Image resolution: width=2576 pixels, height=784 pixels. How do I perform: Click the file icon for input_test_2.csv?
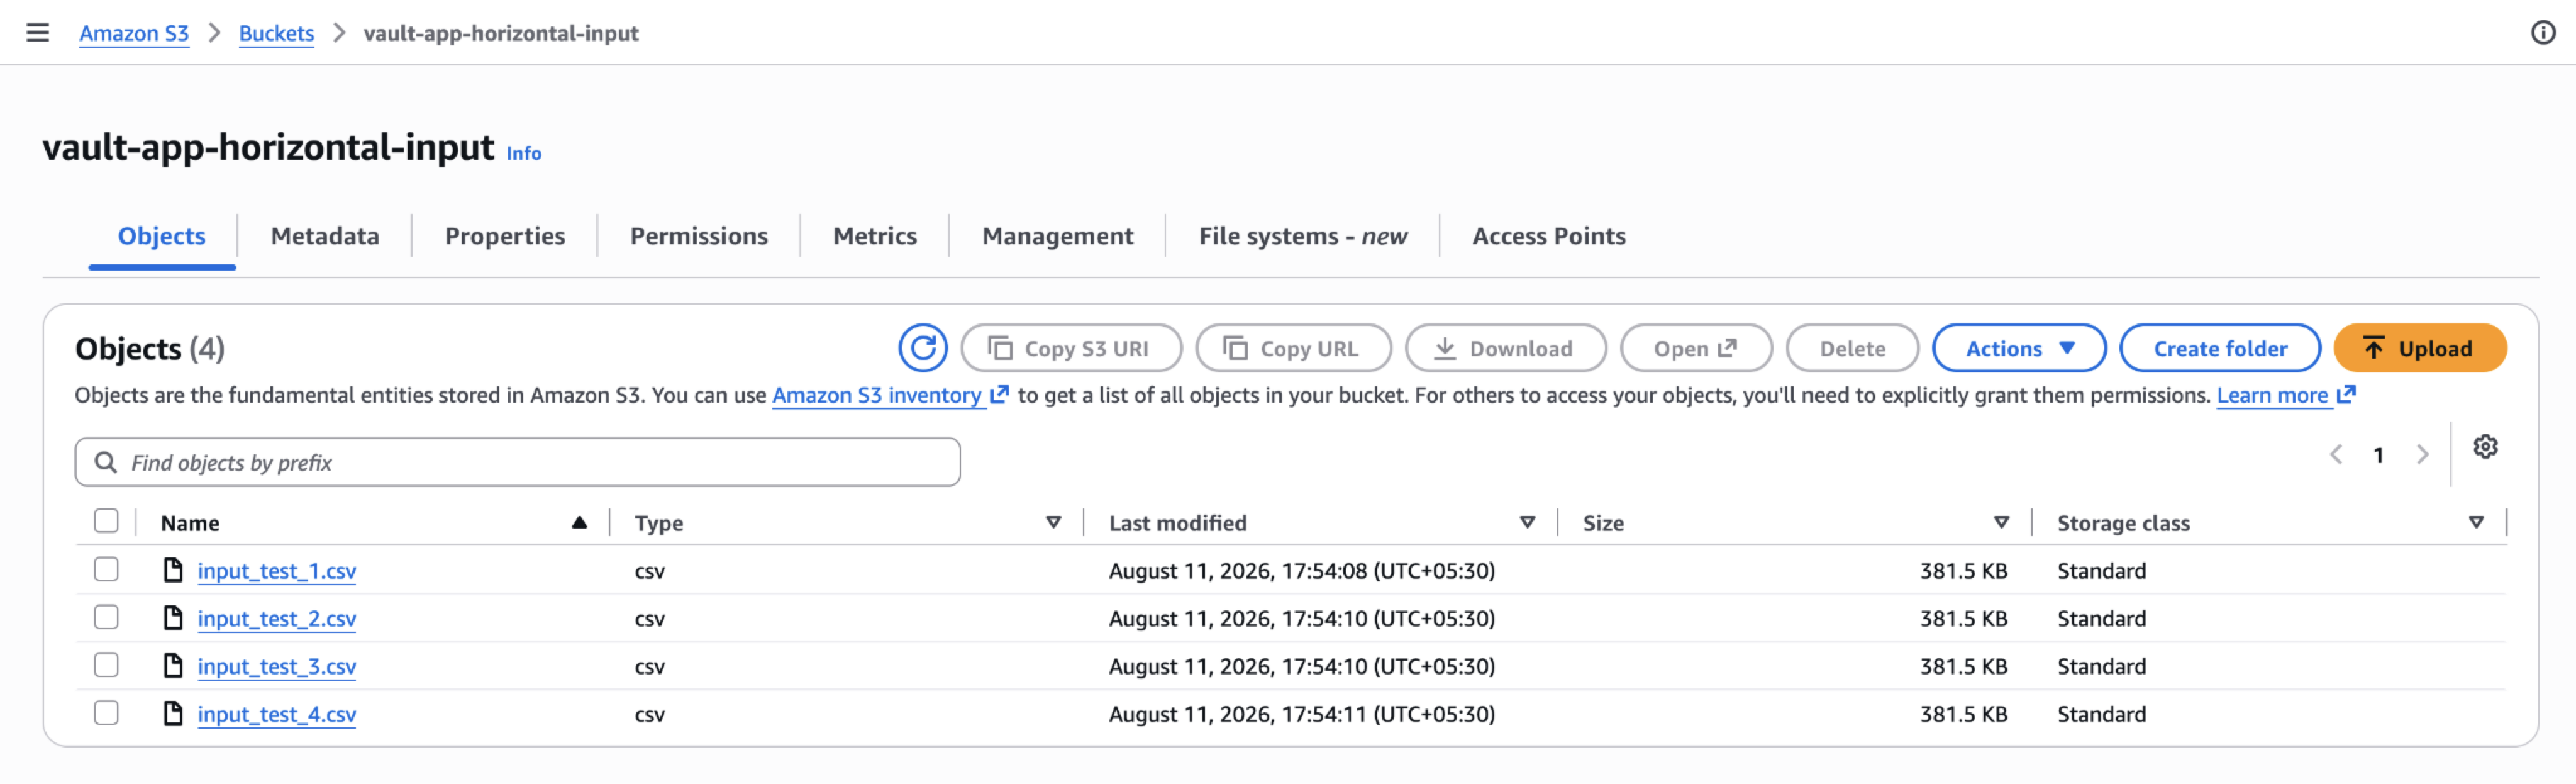tap(173, 618)
